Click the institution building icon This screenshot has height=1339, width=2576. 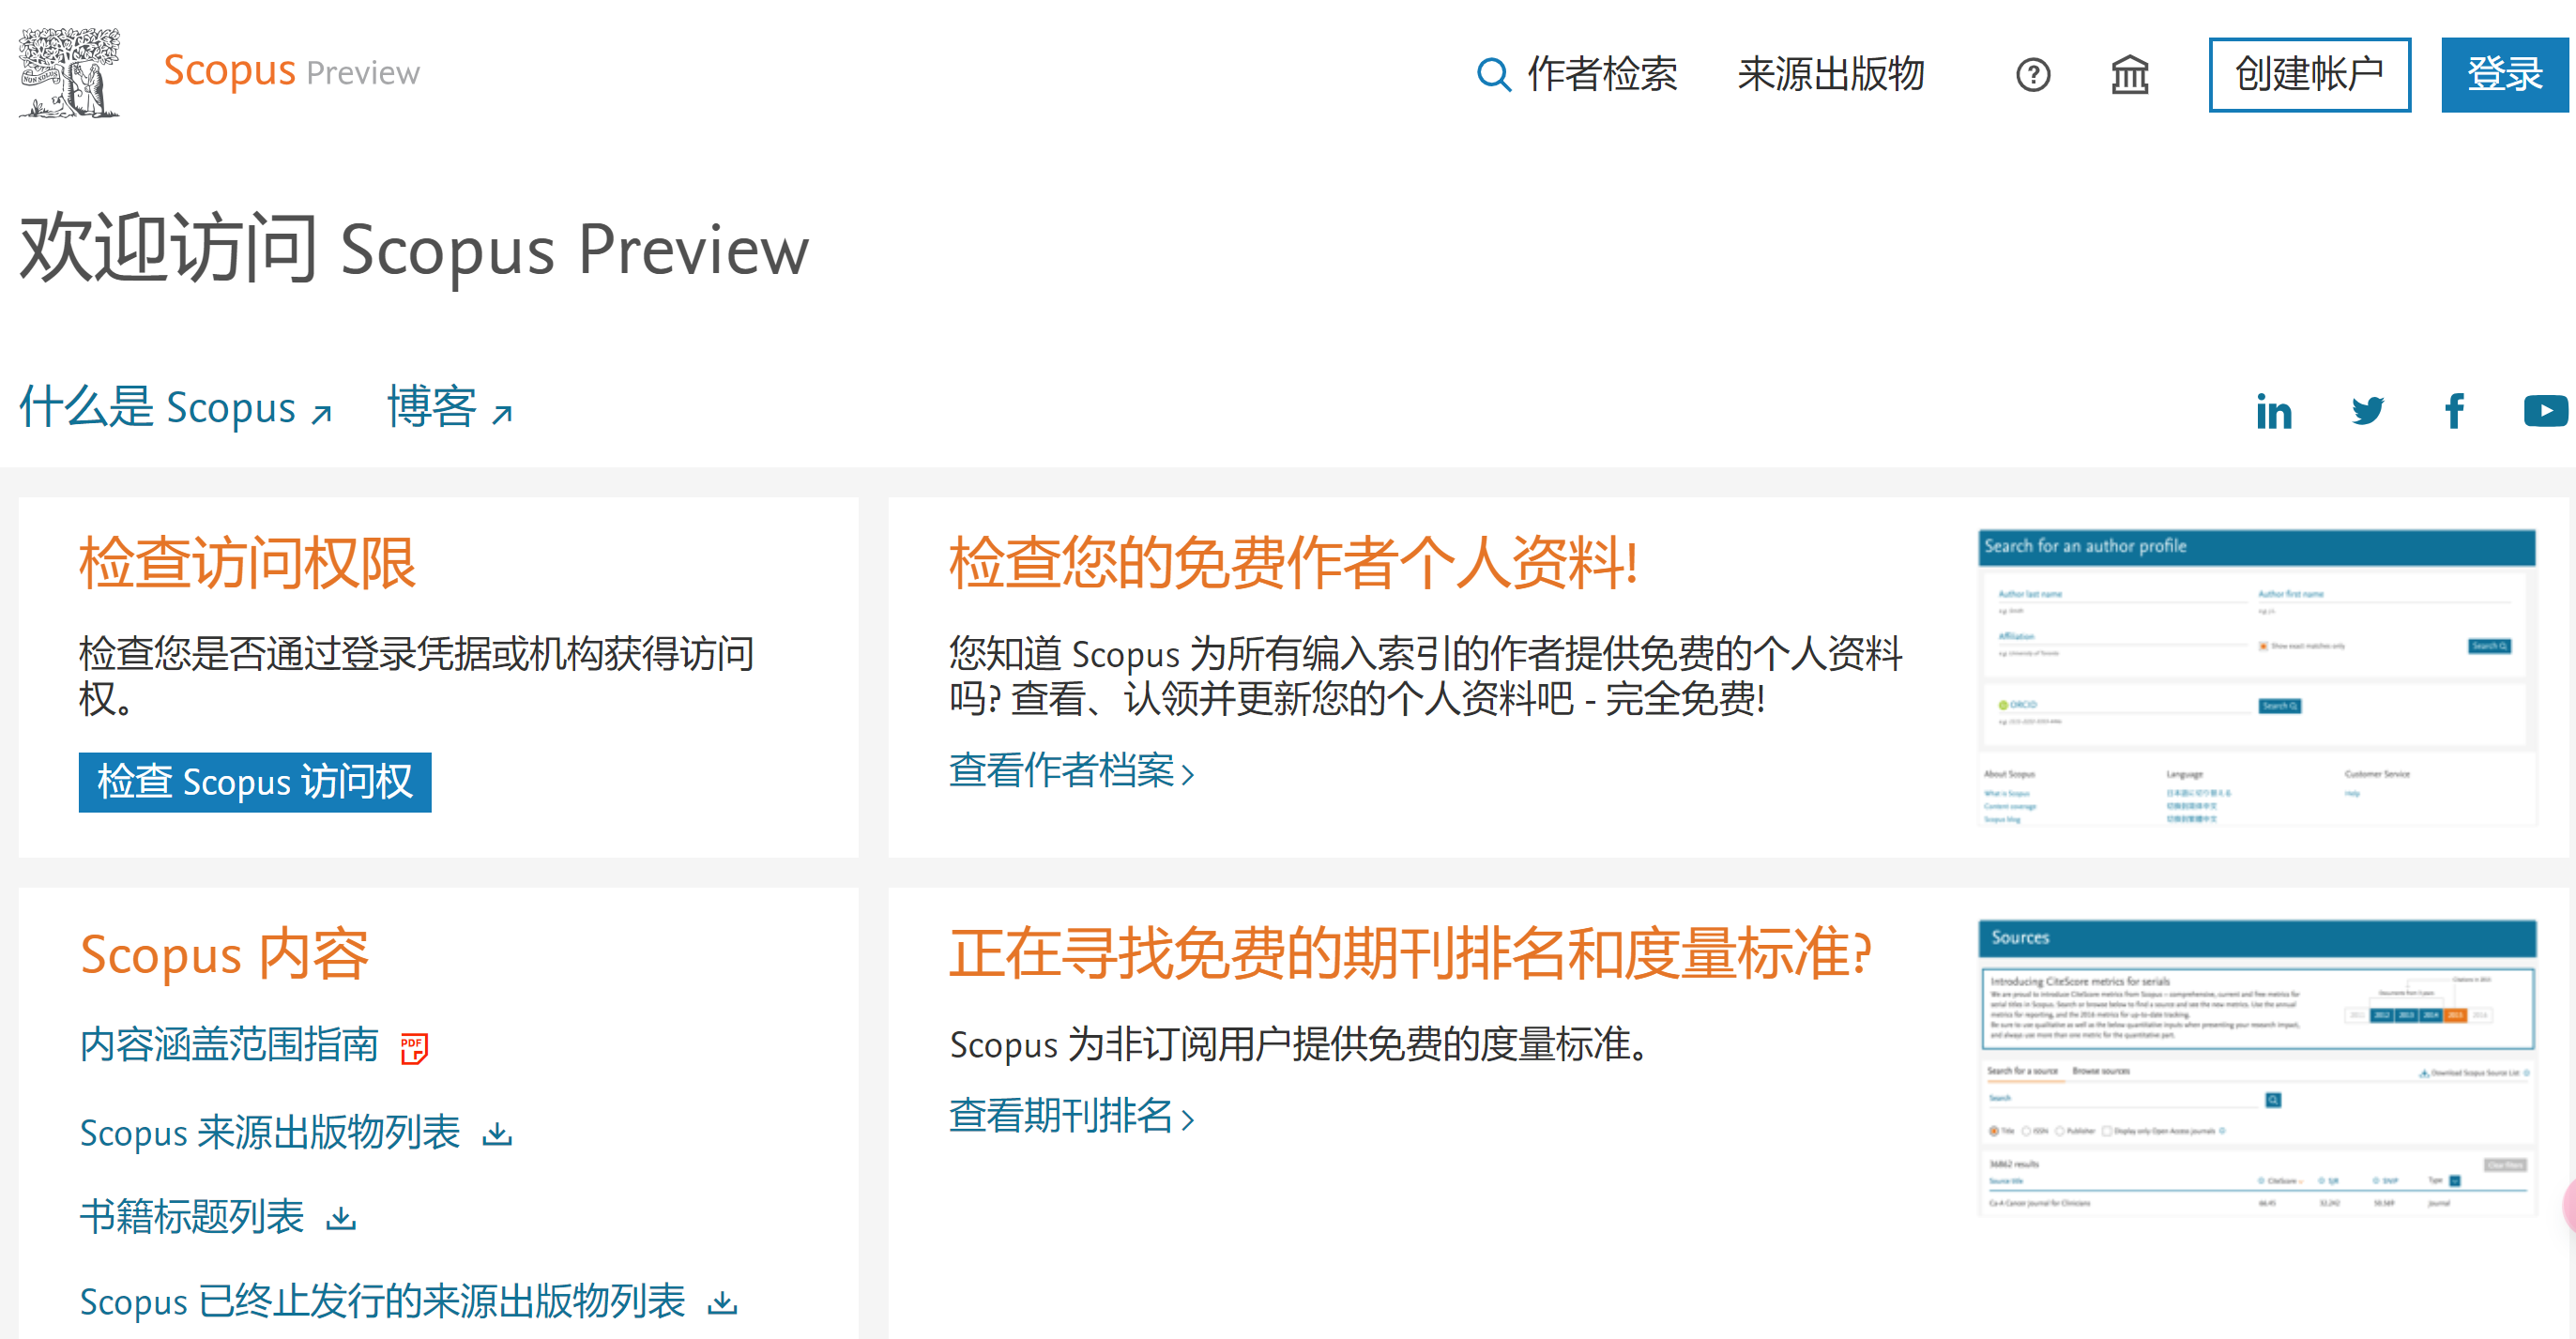point(2129,75)
